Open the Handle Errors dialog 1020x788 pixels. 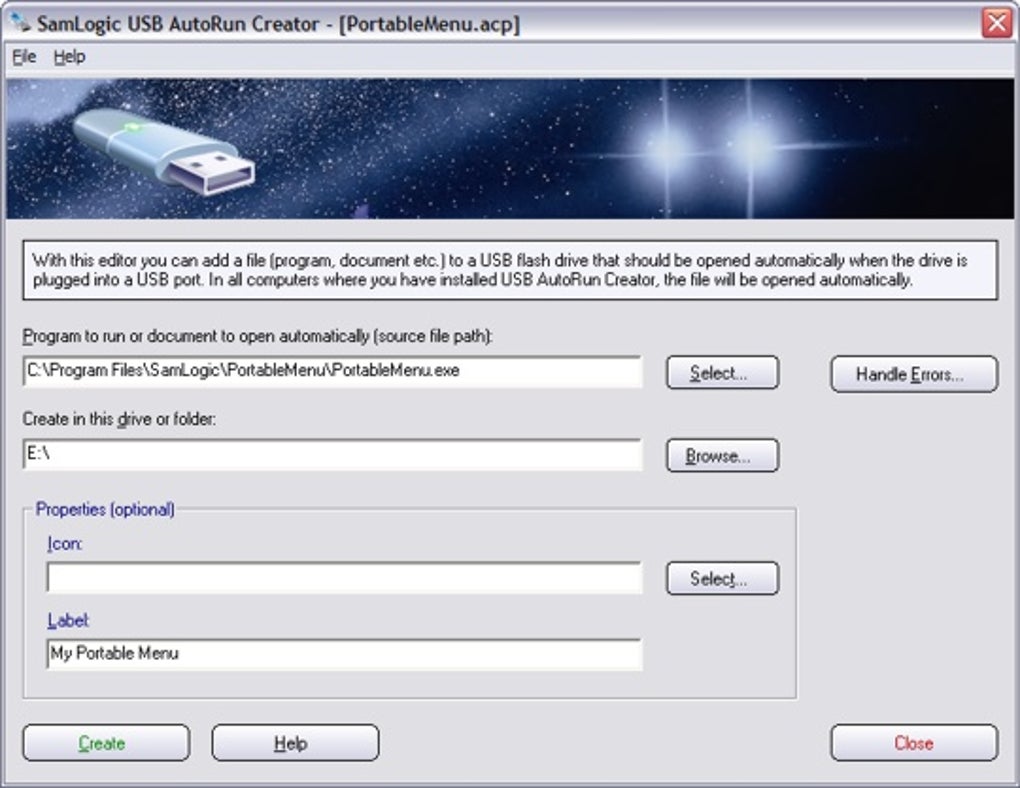(913, 374)
